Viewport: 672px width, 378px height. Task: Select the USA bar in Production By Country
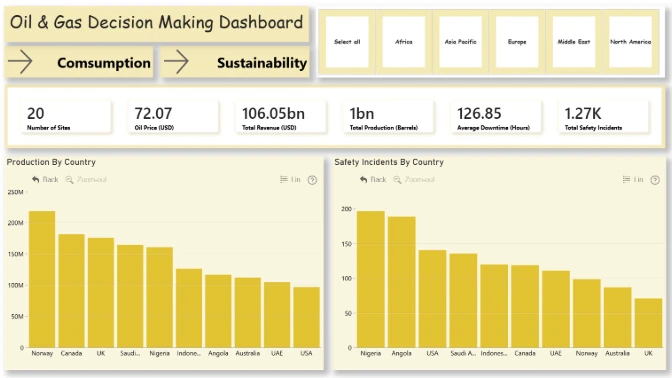(306, 317)
